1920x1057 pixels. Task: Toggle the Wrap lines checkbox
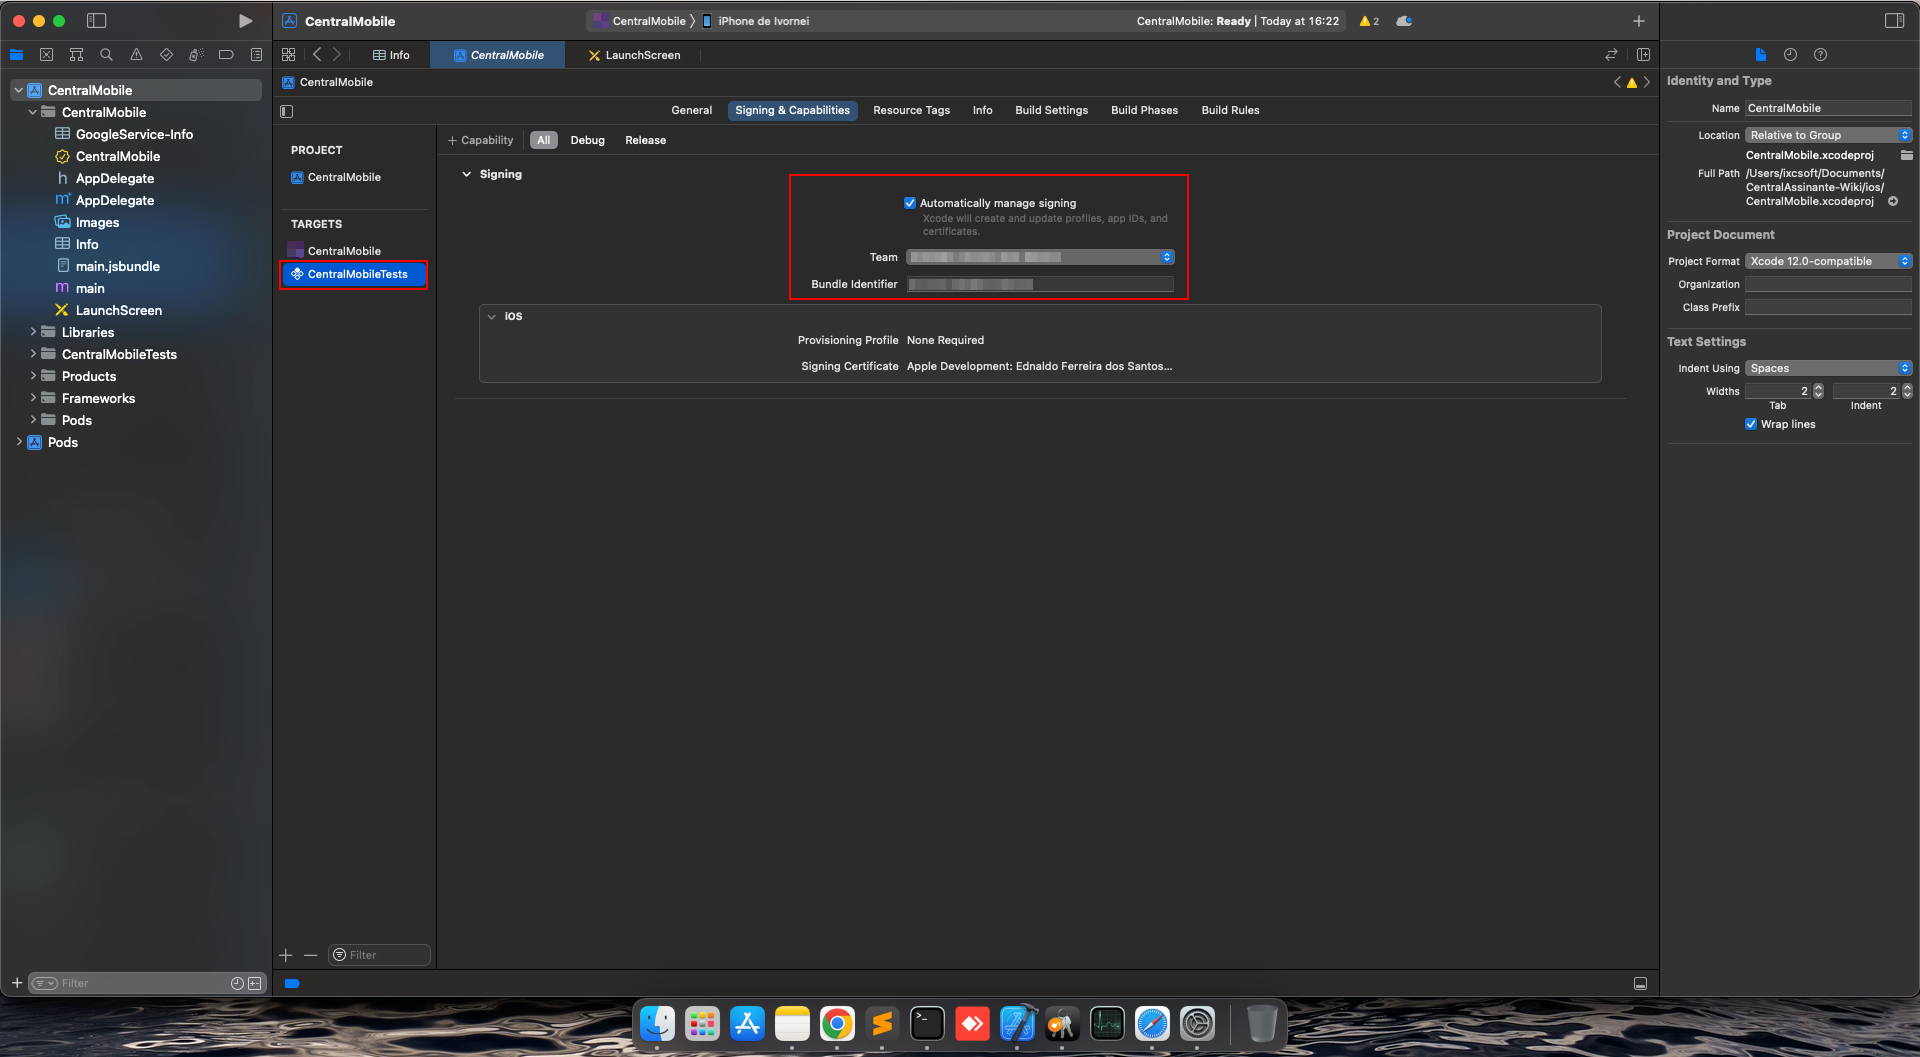[x=1751, y=424]
